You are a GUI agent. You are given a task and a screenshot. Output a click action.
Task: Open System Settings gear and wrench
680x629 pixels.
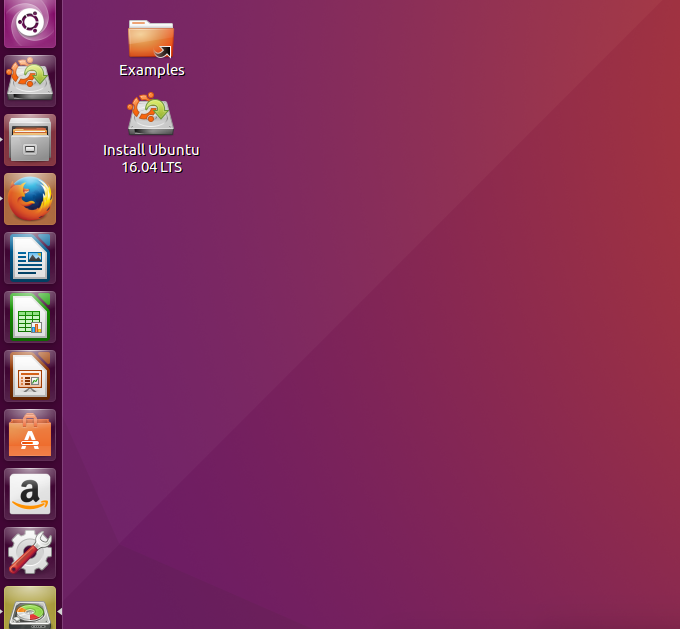click(30, 553)
